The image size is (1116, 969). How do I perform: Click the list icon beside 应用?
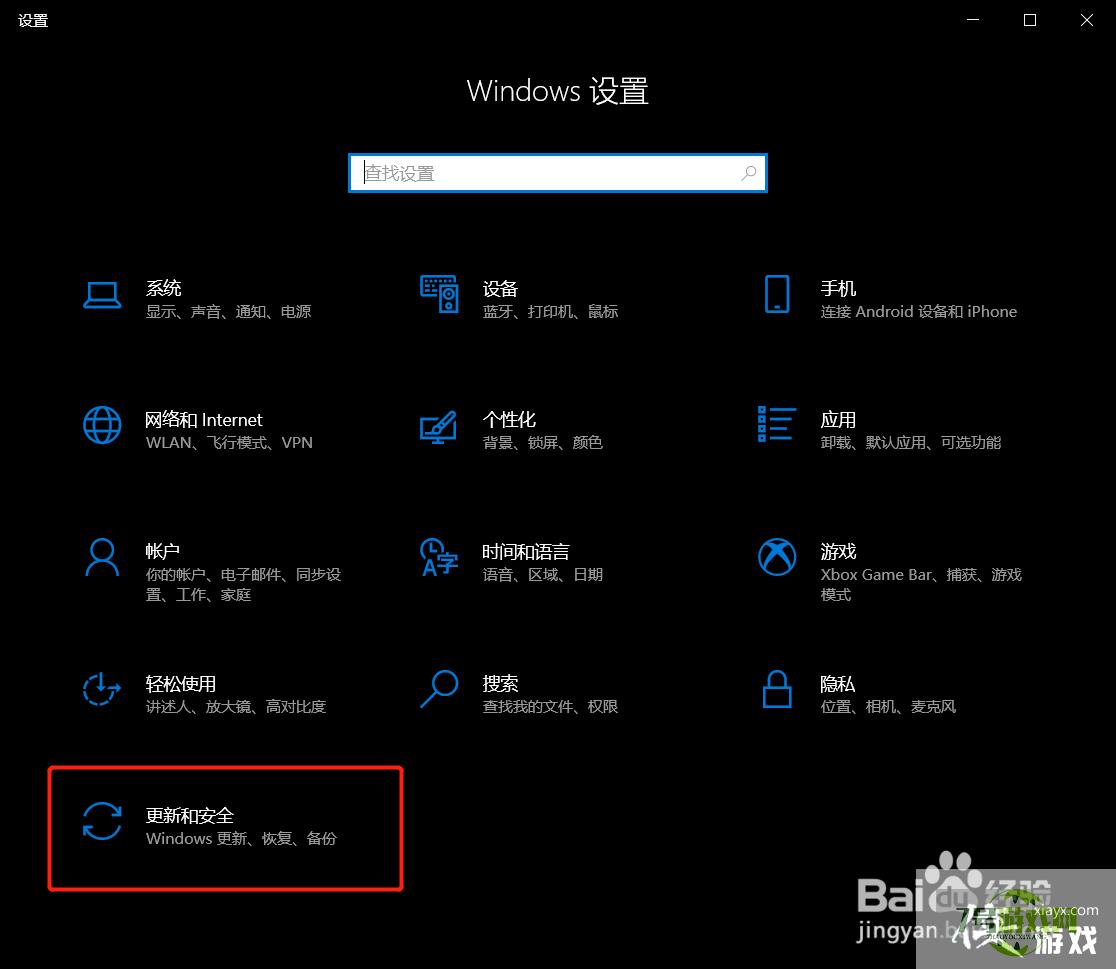pyautogui.click(x=777, y=424)
